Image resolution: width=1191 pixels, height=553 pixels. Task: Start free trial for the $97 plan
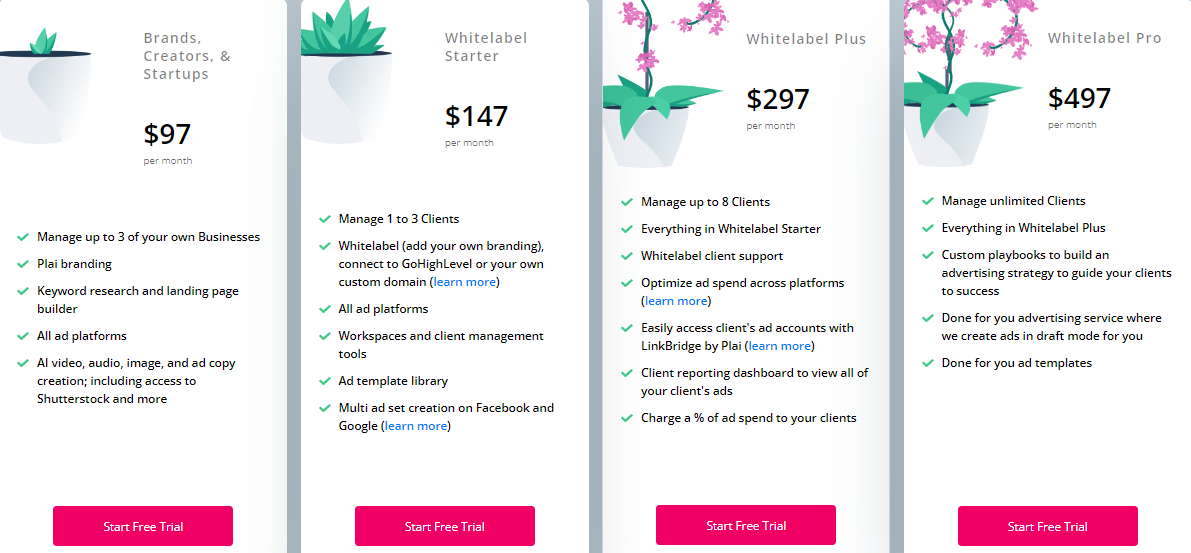pos(143,526)
